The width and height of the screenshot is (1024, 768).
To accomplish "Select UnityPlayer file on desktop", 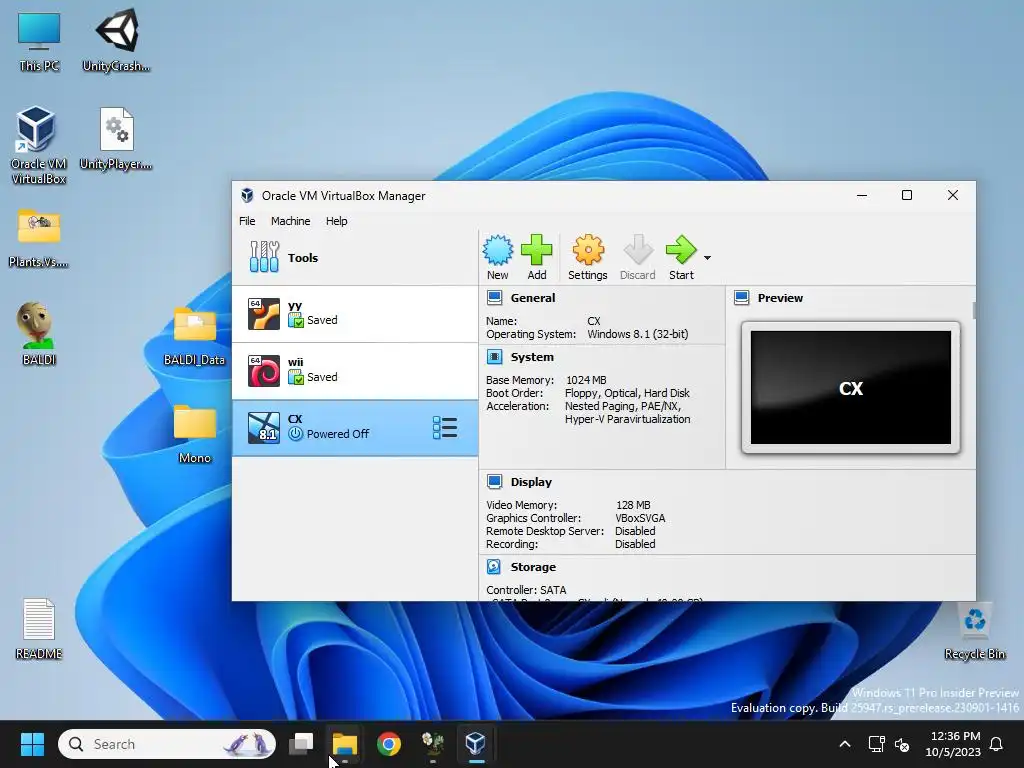I will [x=116, y=139].
